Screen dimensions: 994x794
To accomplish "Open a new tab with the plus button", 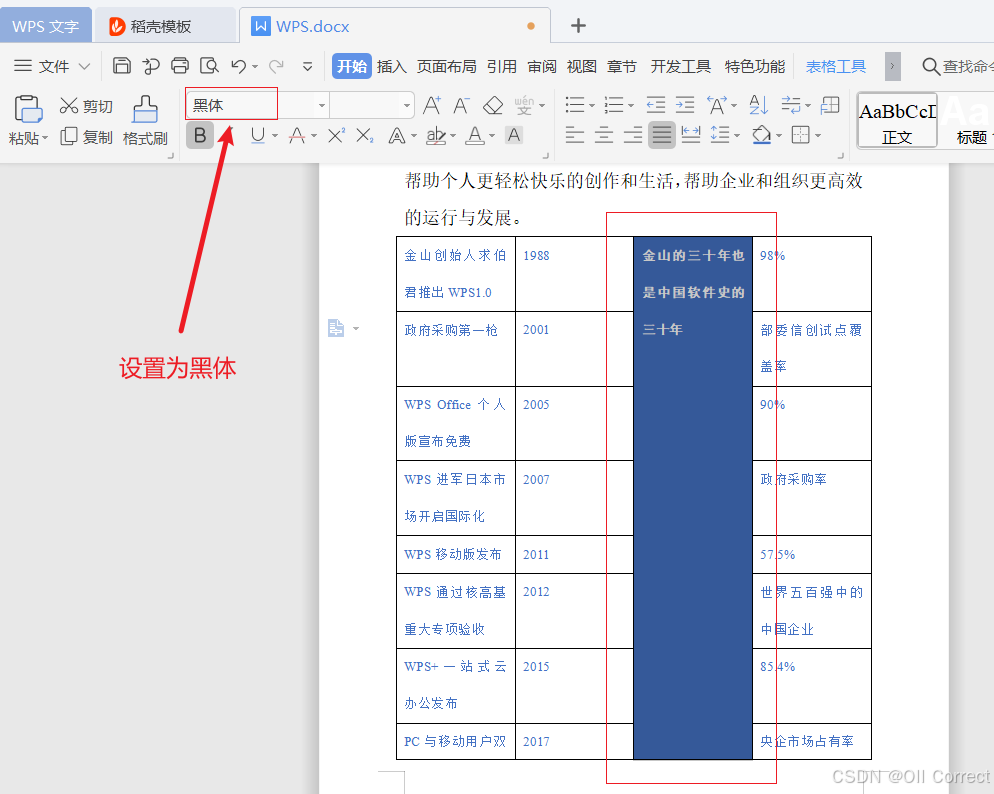I will pos(578,25).
